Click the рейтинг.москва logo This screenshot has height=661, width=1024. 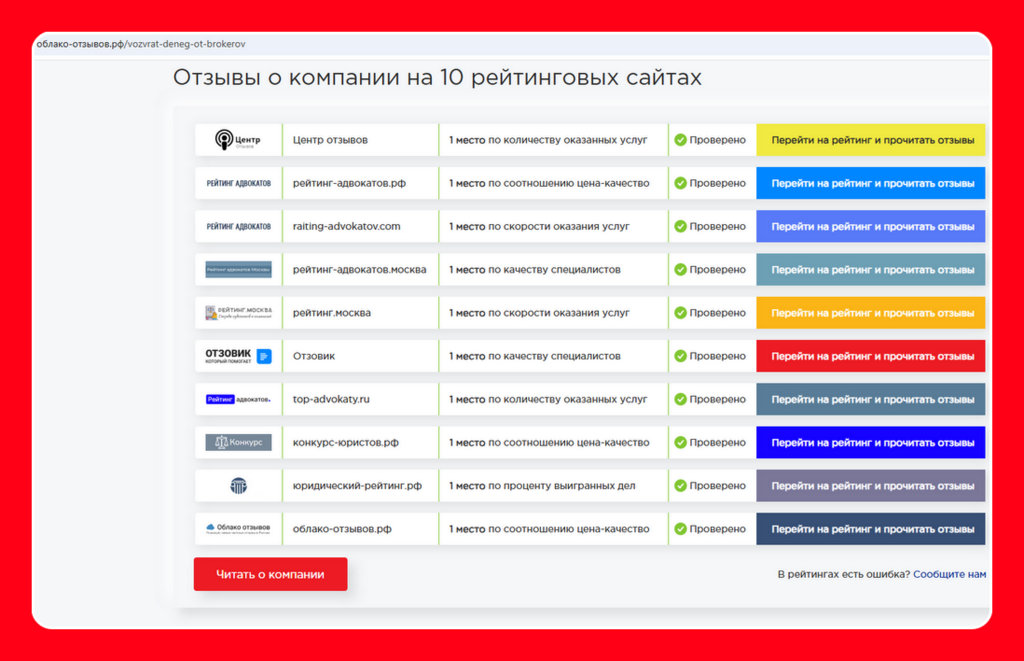pos(238,313)
